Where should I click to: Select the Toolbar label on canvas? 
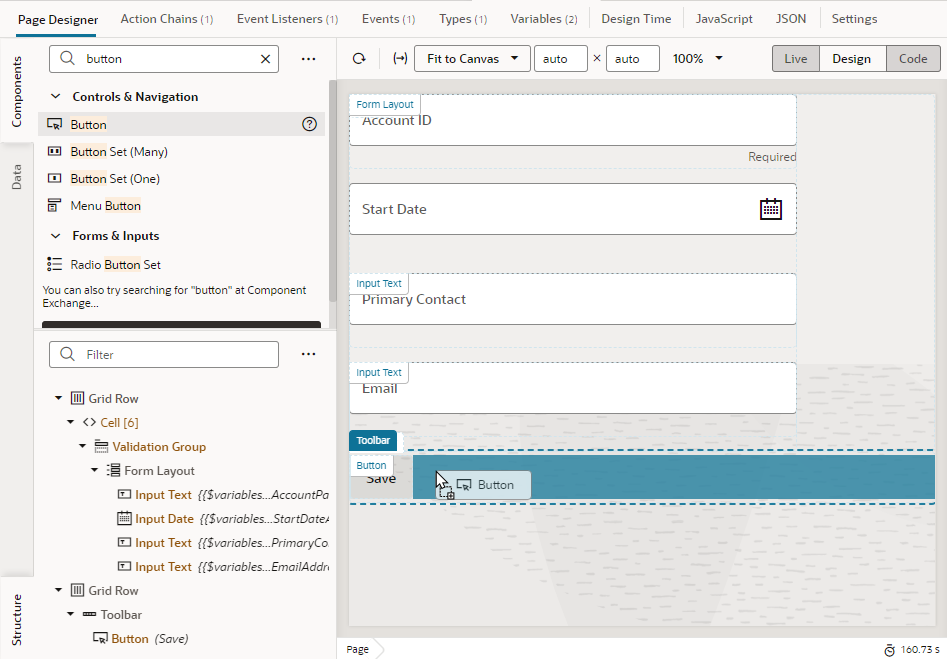tap(373, 440)
